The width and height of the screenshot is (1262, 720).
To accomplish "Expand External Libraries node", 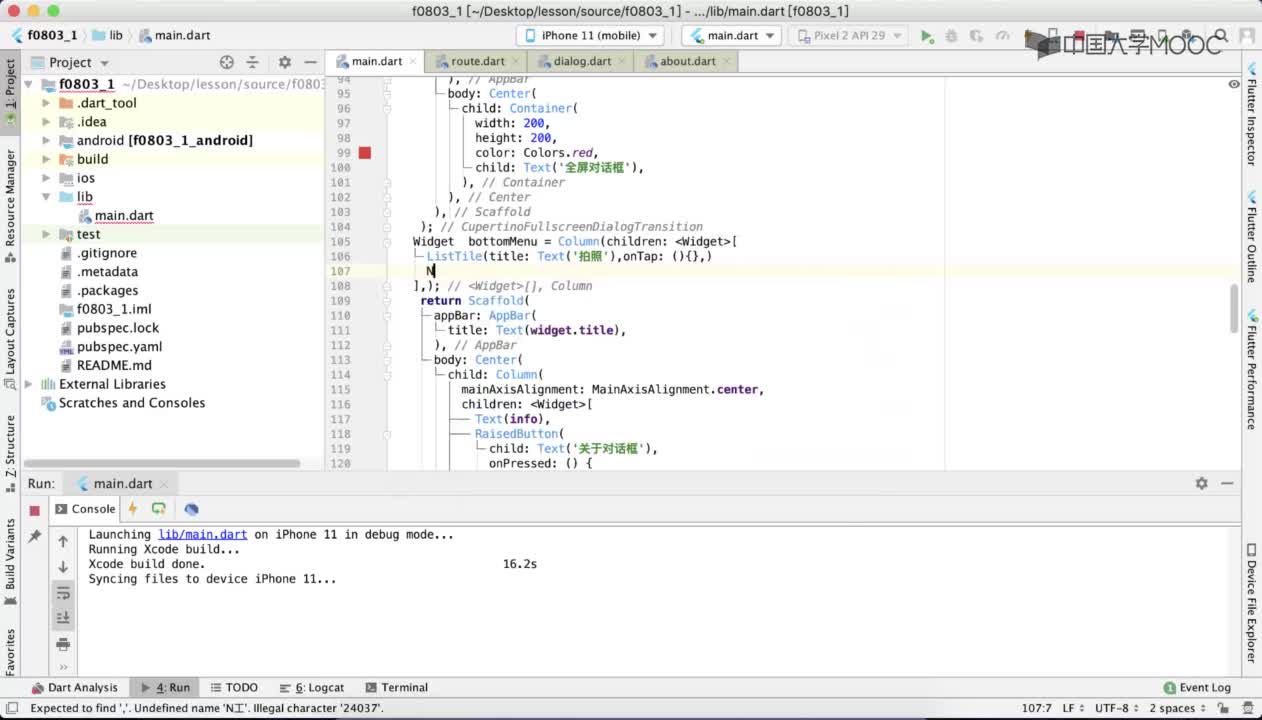I will point(29,384).
